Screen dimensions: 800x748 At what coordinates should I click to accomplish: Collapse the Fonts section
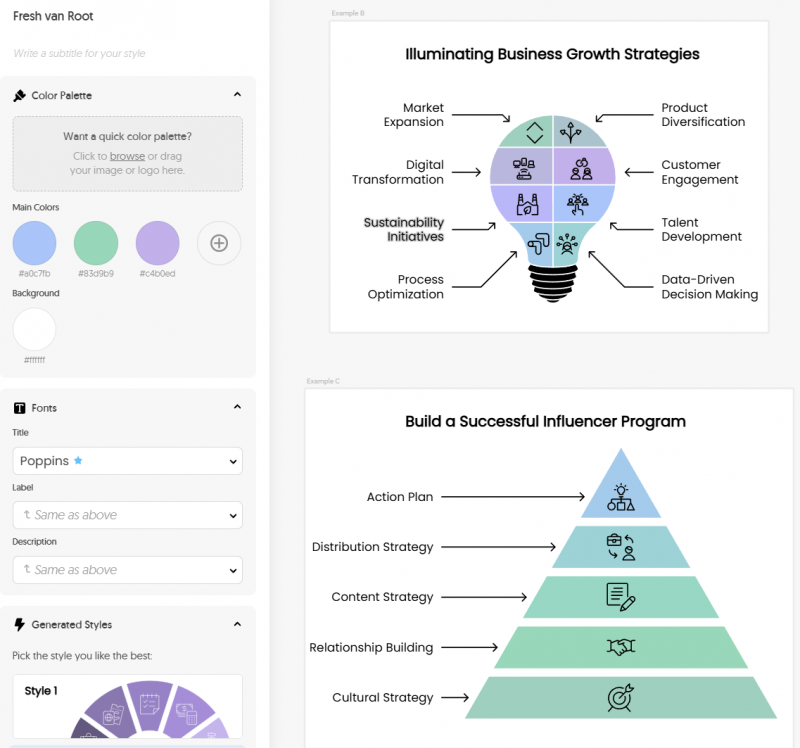click(x=237, y=407)
